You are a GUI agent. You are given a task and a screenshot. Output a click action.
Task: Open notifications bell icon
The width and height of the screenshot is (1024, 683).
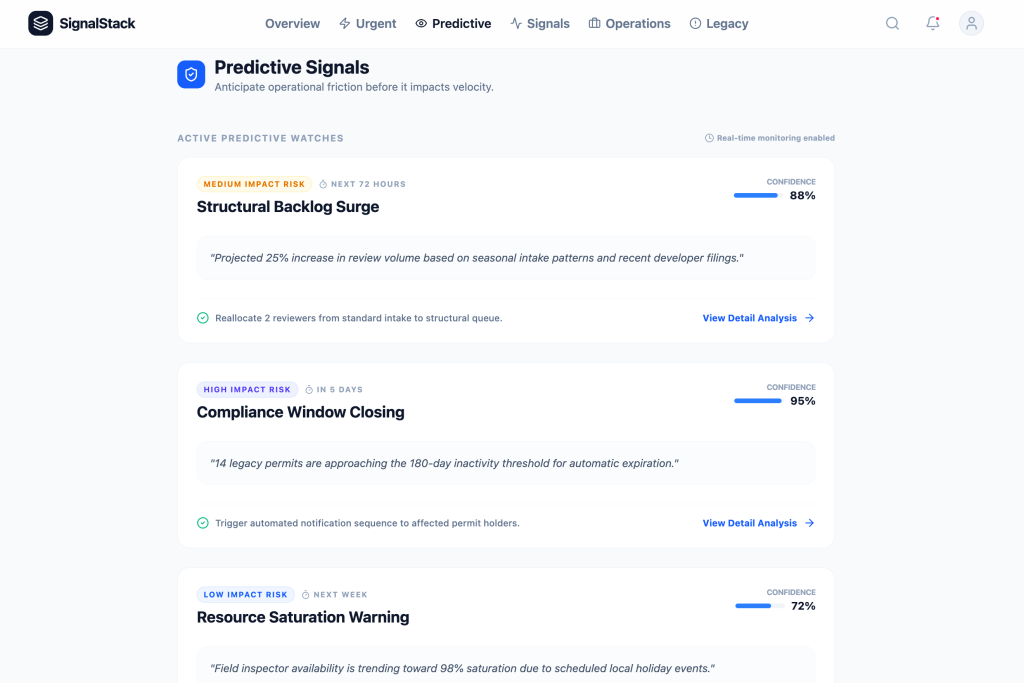coord(932,23)
